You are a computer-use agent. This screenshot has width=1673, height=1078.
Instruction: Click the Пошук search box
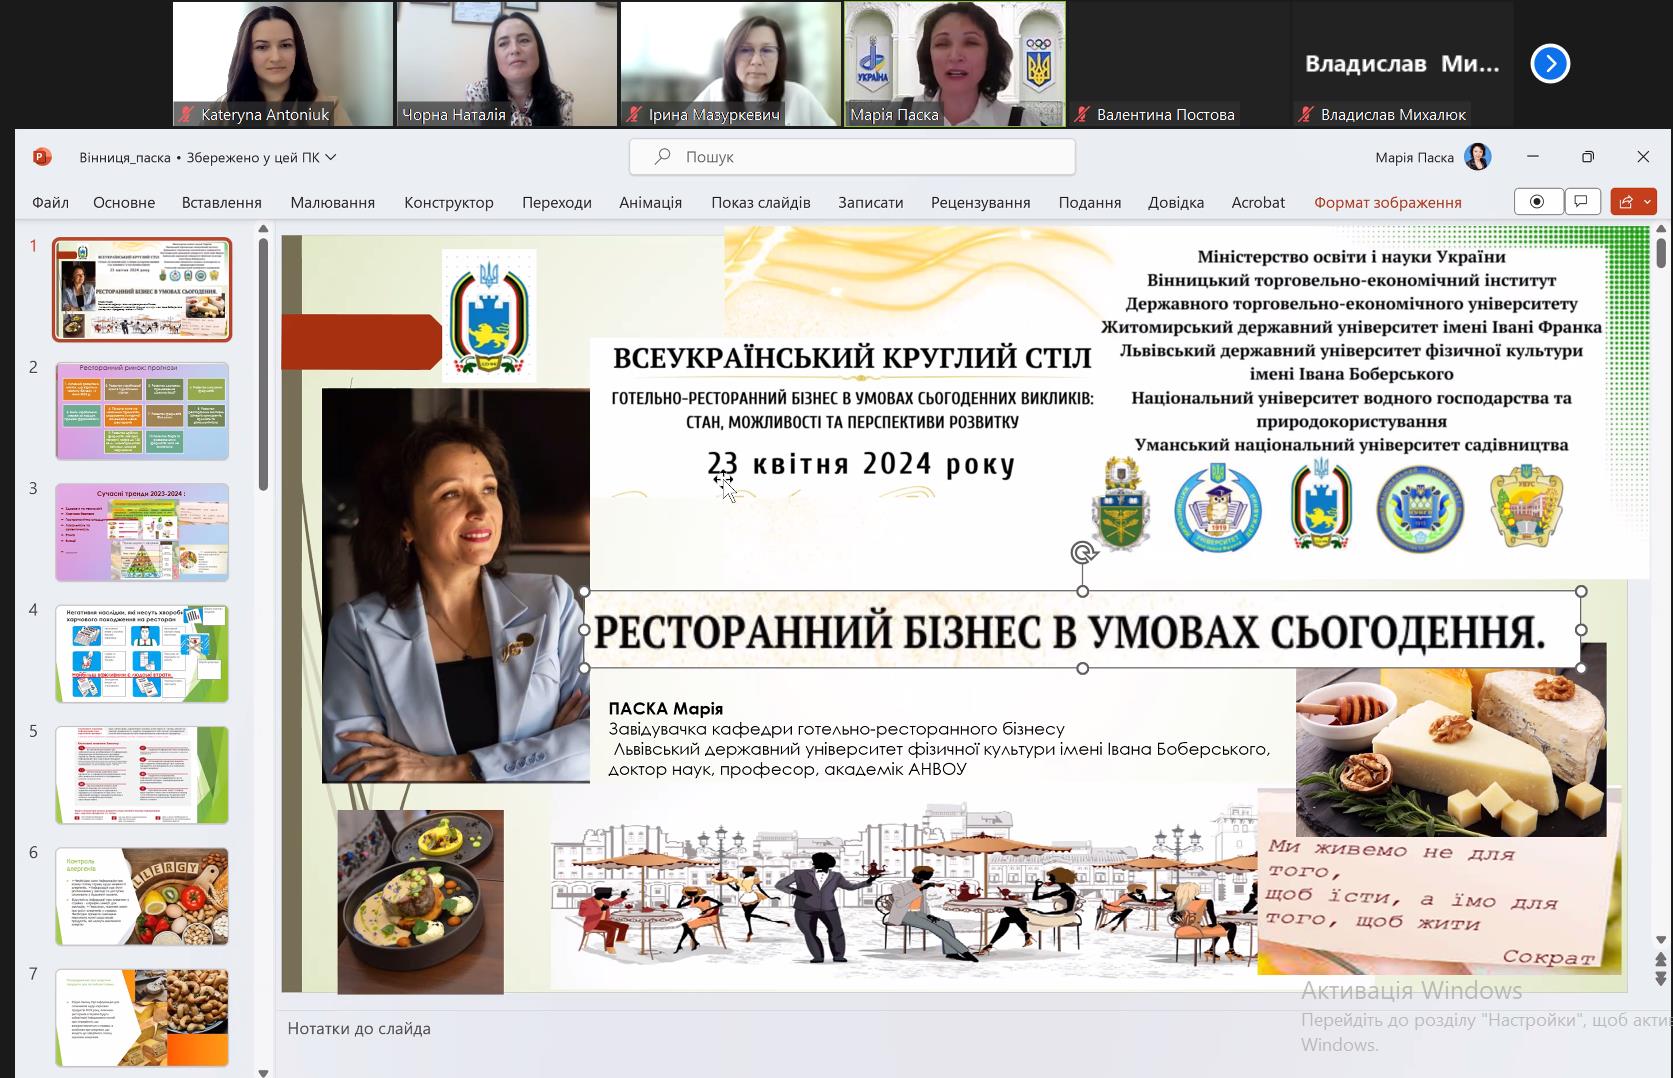coord(852,157)
